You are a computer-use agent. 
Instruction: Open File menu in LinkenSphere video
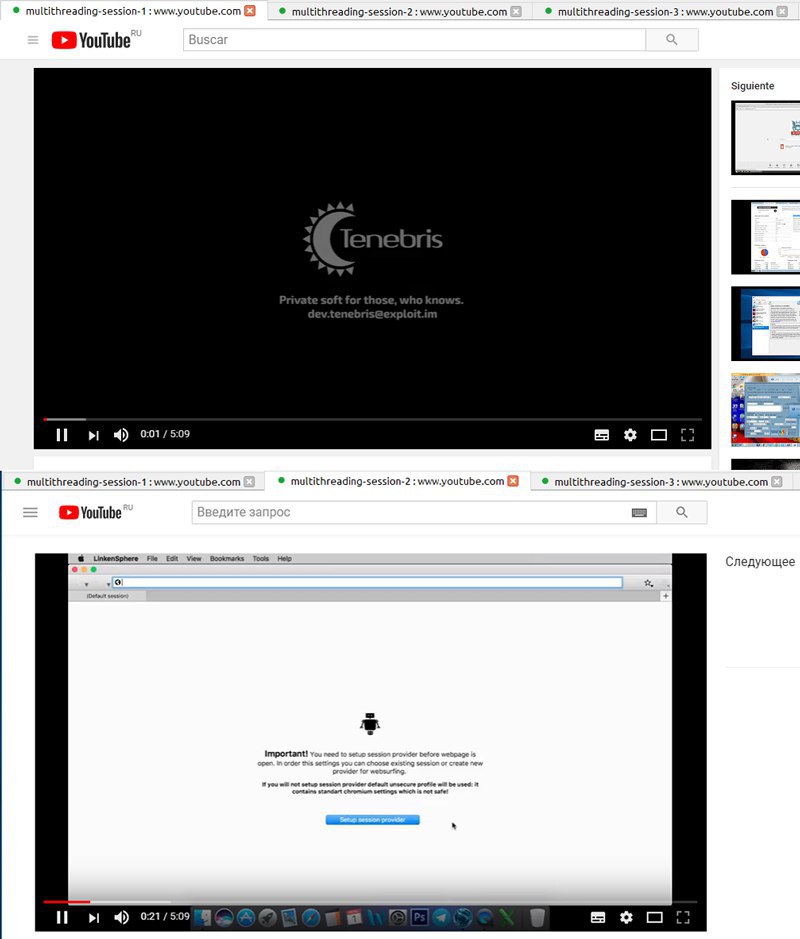pos(152,559)
